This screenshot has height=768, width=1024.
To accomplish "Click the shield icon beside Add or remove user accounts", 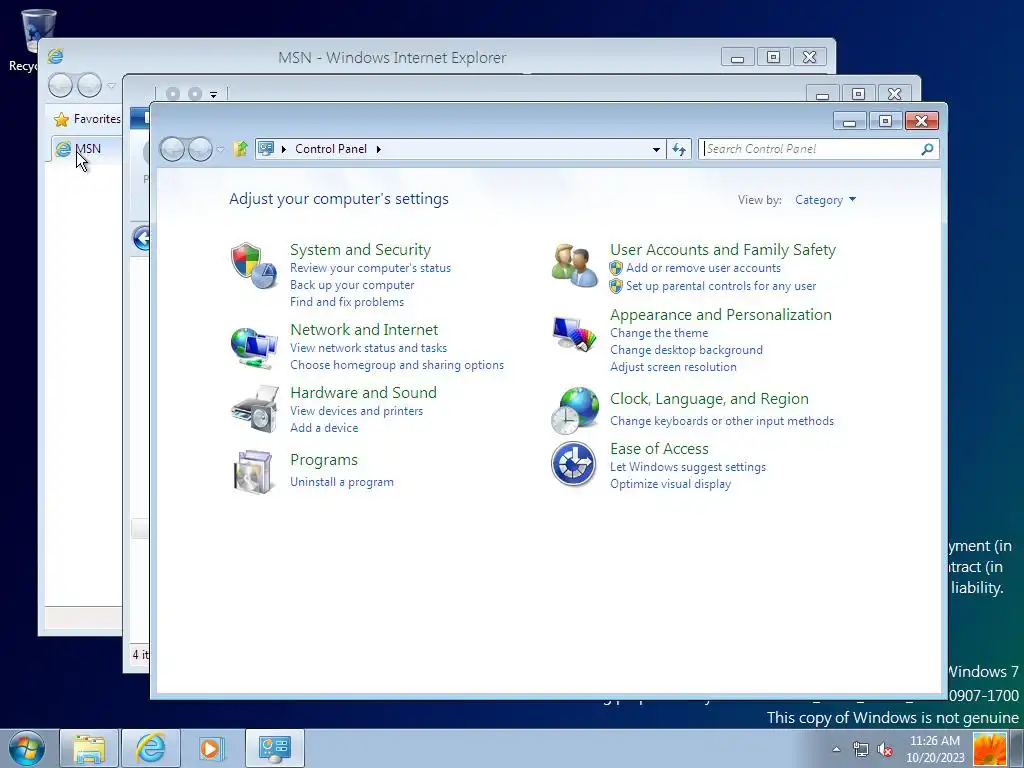I will coord(616,268).
